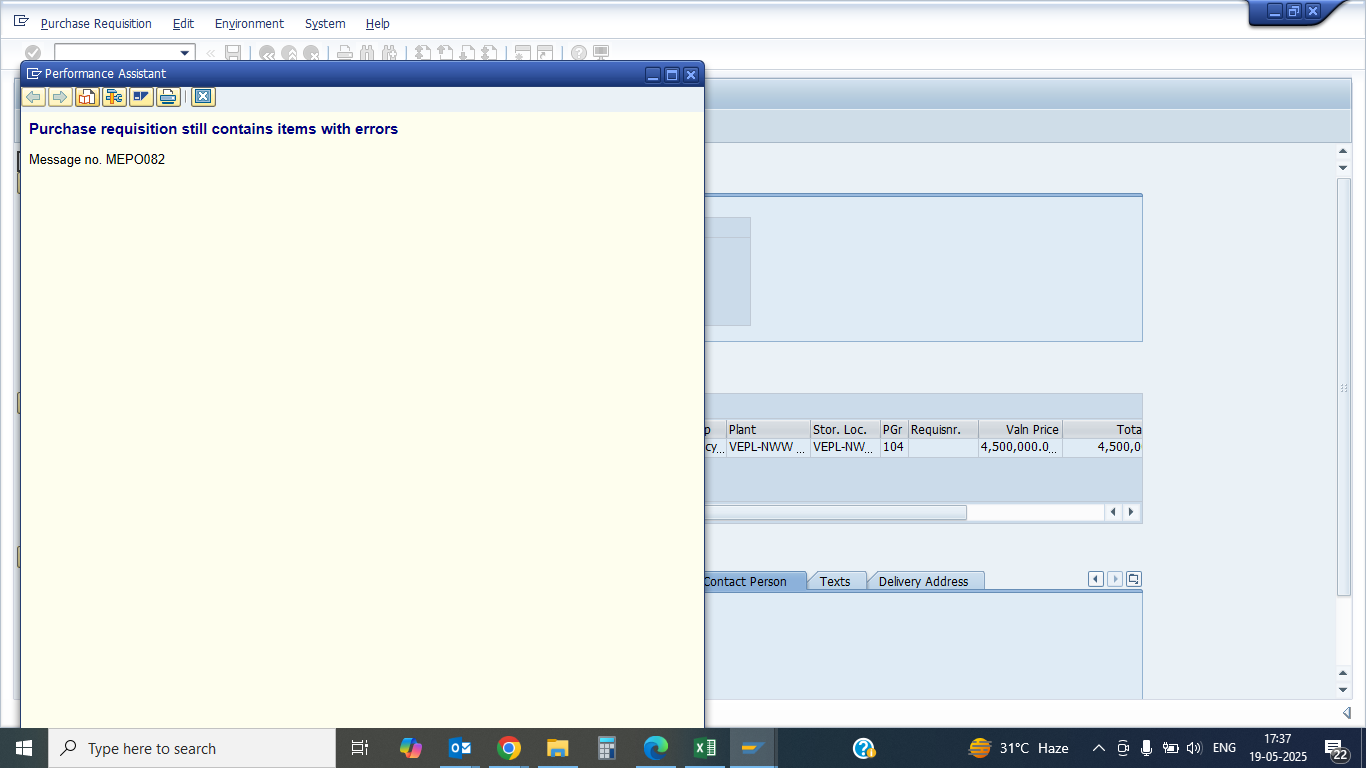Screen dimensions: 1366x768
Task: Print the Performance Assistant message
Action: click(x=168, y=97)
